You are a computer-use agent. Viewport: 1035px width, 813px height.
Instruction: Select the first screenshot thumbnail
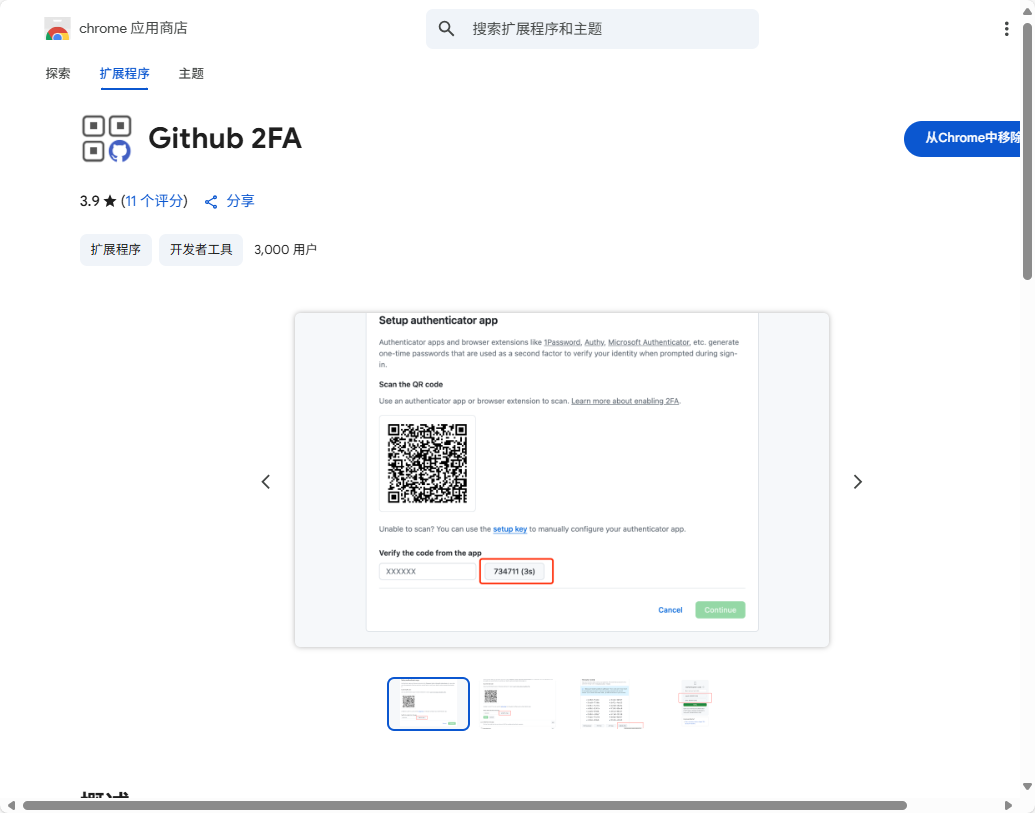point(428,704)
